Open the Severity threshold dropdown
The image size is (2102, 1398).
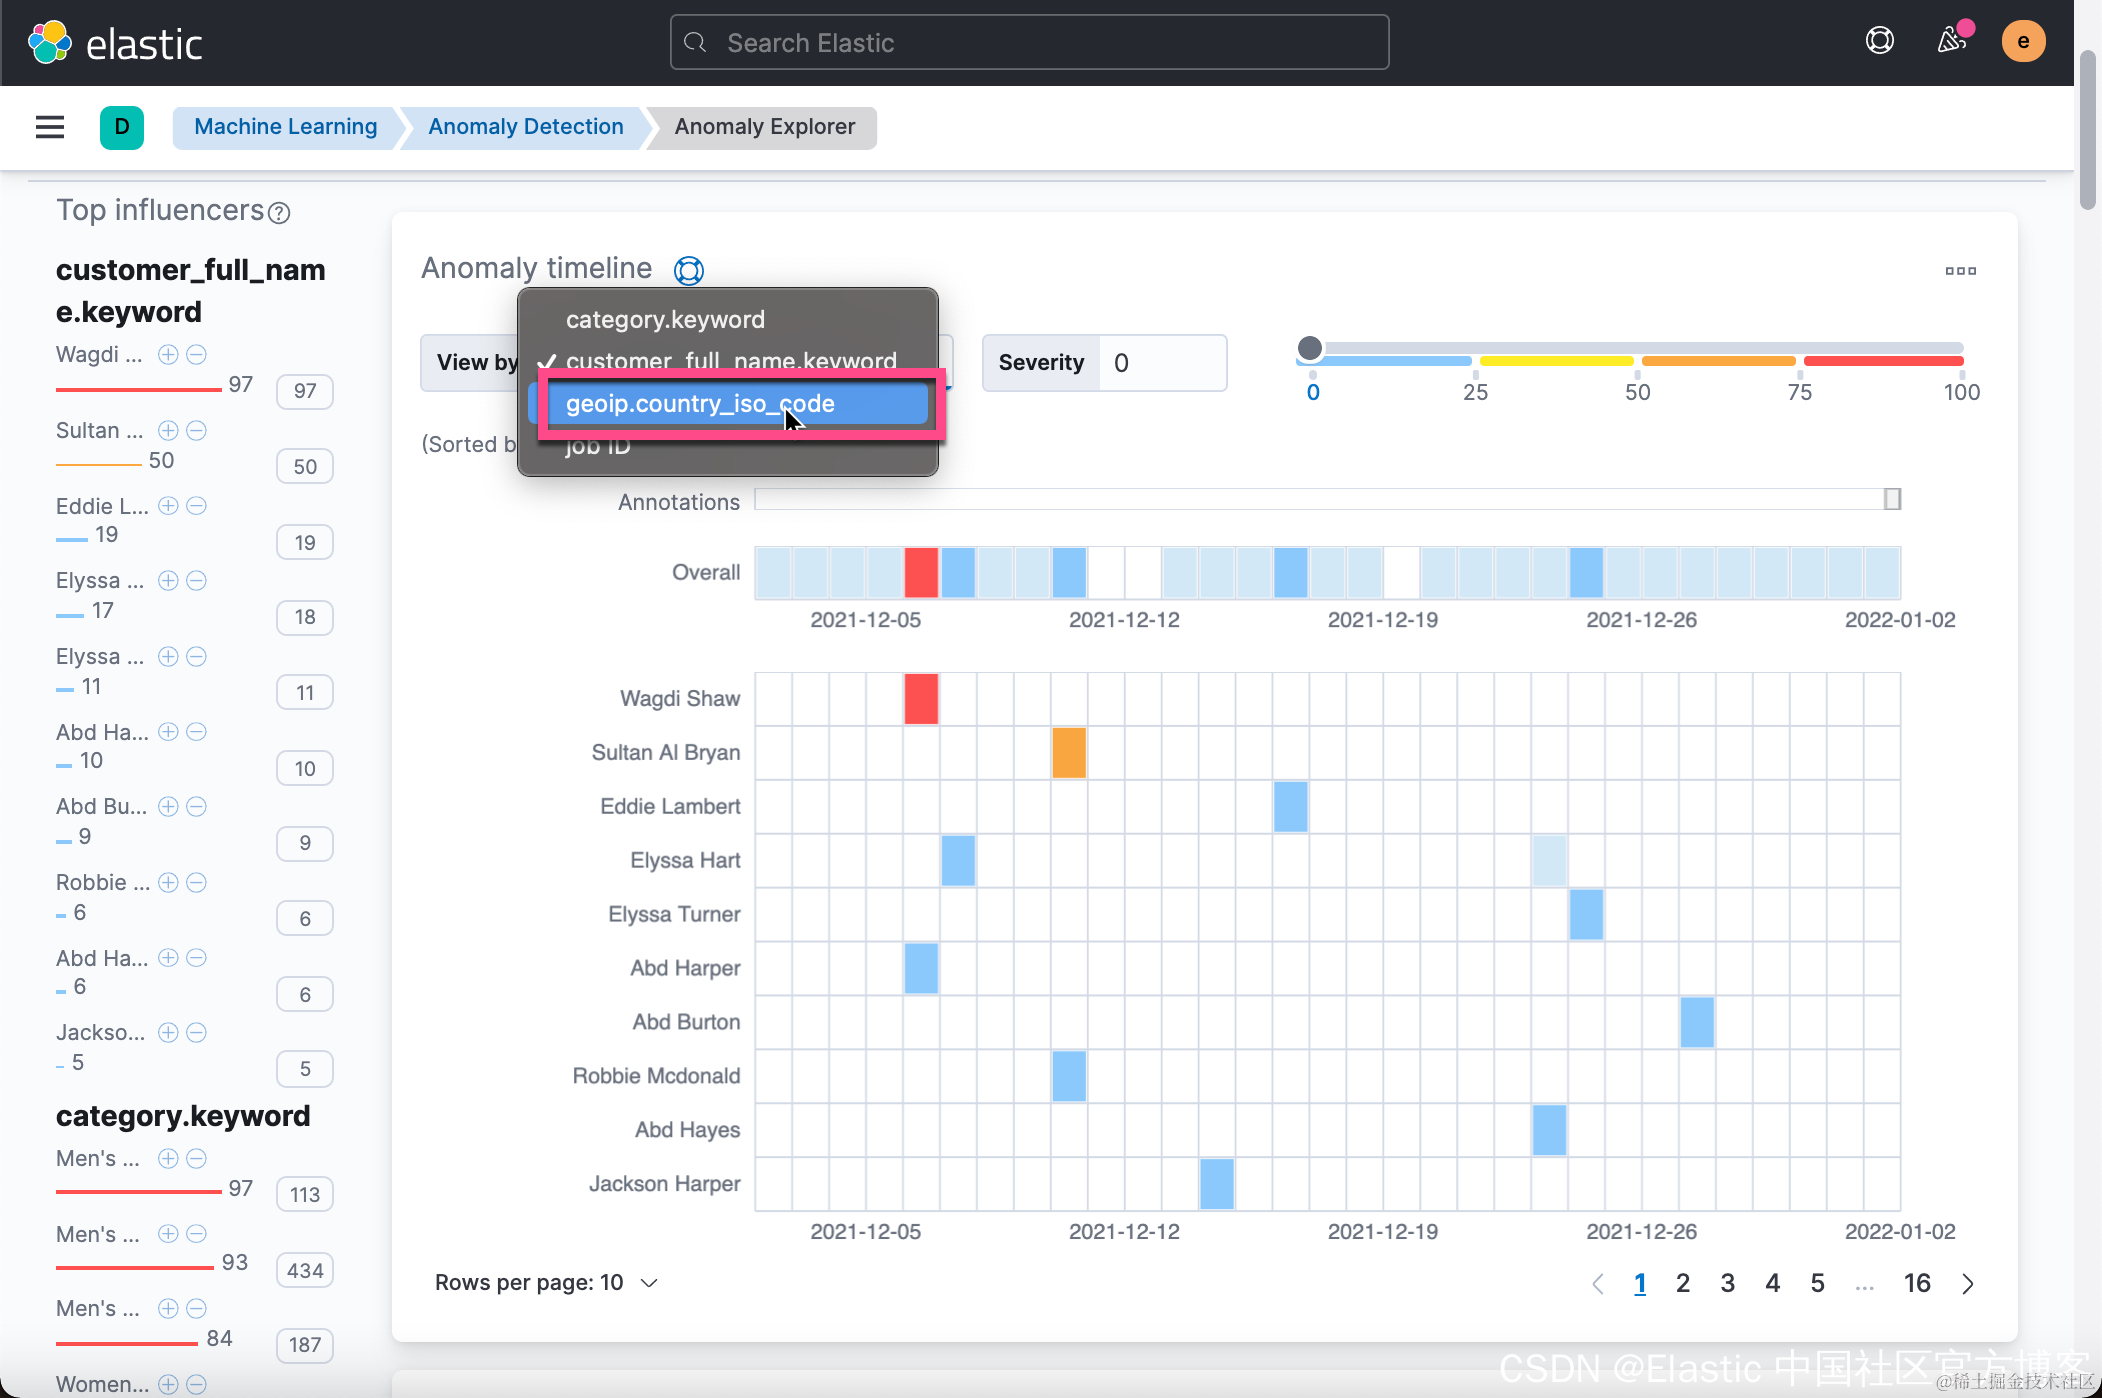click(x=1160, y=363)
